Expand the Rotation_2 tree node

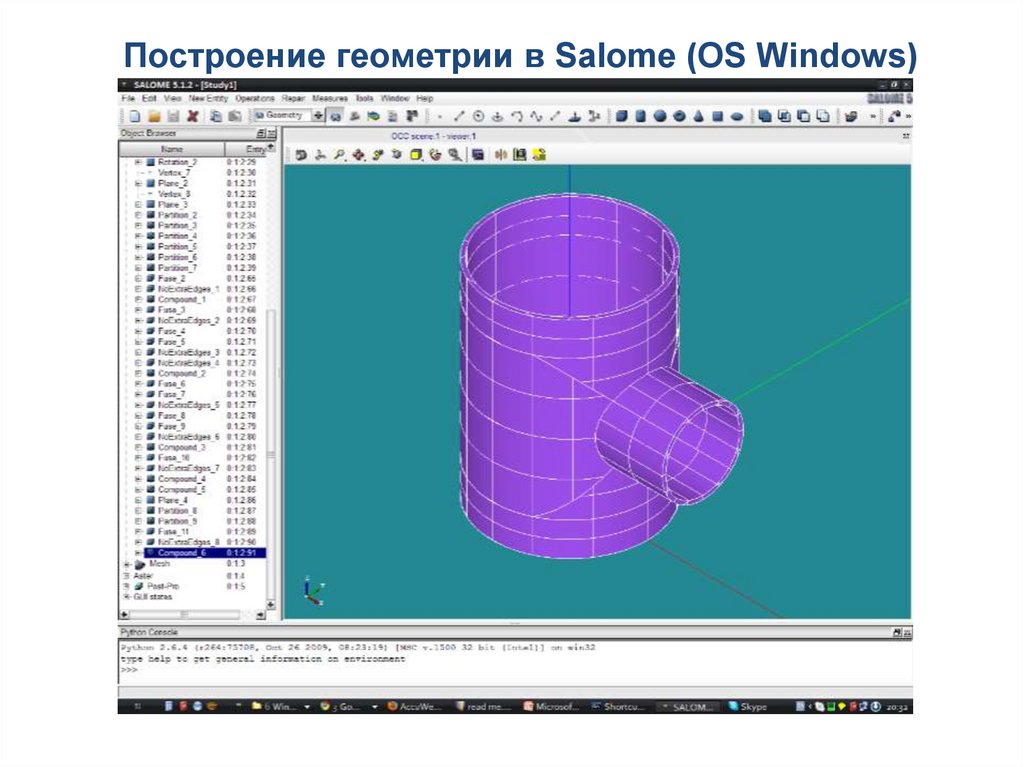click(137, 161)
